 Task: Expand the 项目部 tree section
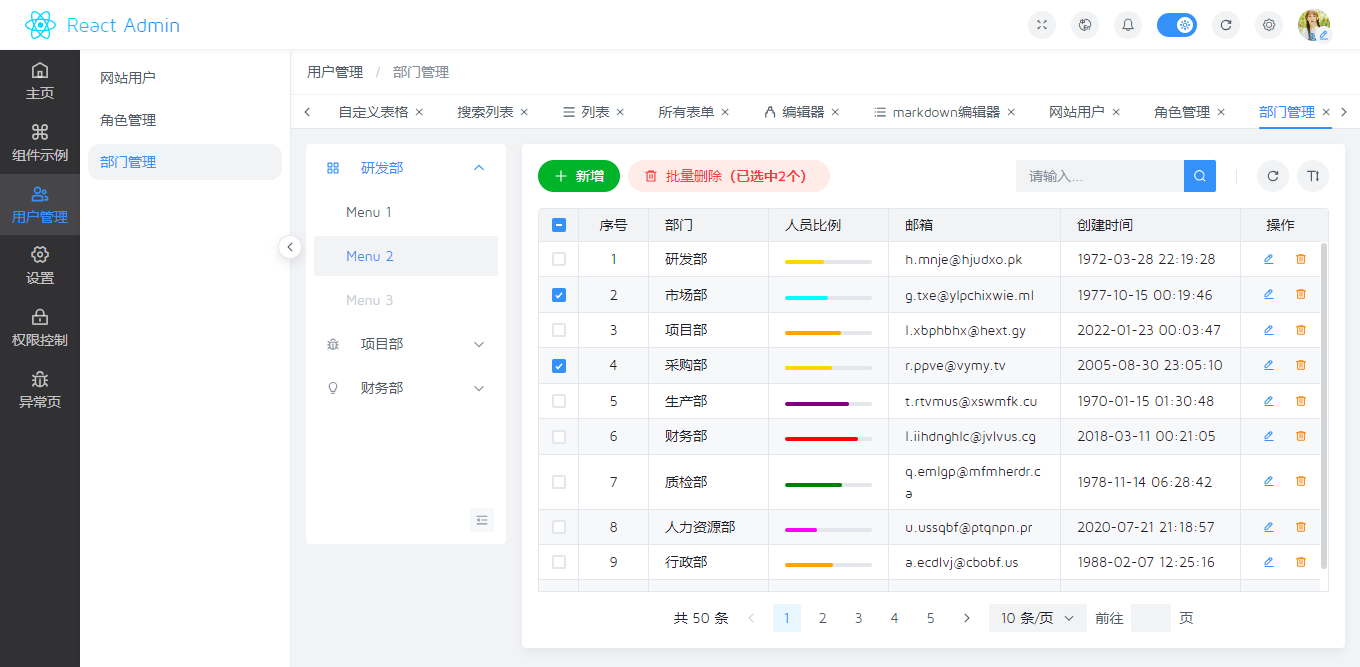(x=478, y=343)
